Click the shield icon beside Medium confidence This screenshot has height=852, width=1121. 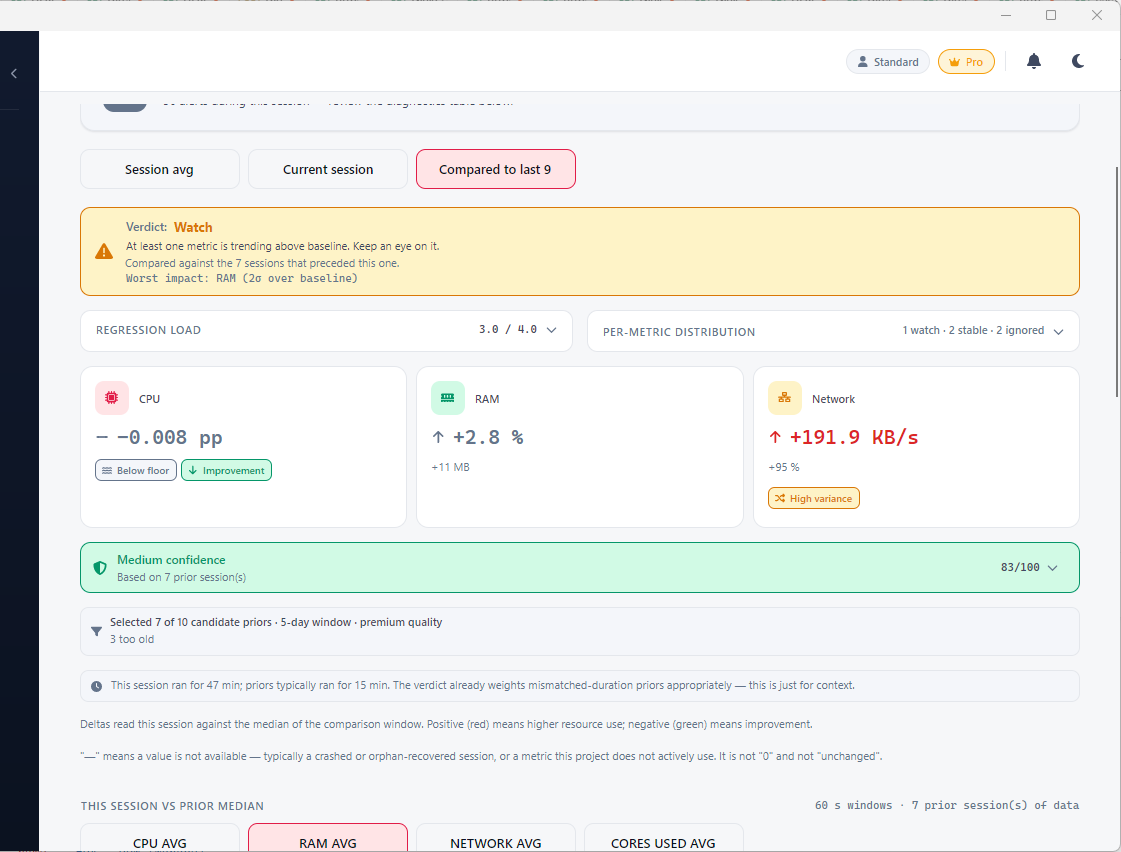pos(100,568)
